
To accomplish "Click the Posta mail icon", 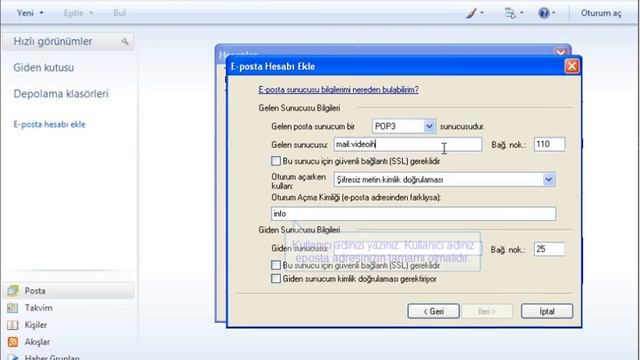I will tap(13, 291).
